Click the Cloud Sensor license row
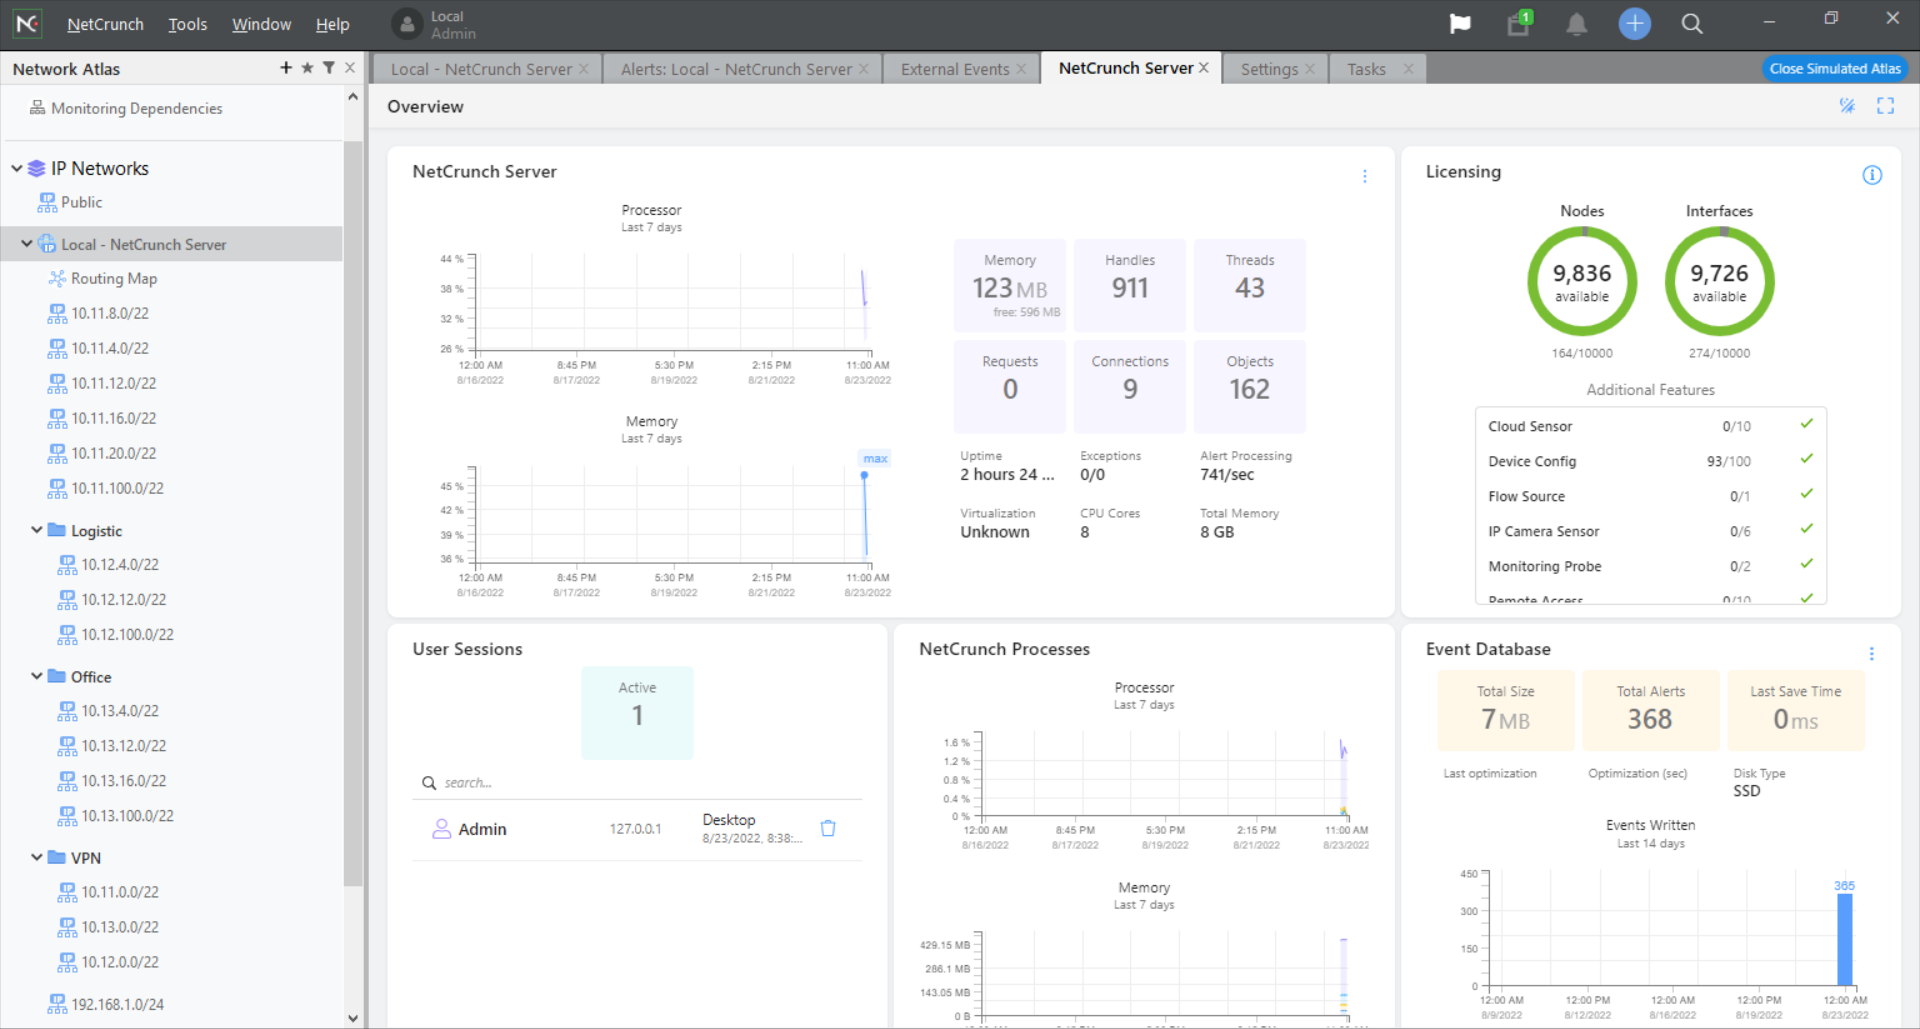Image resolution: width=1920 pixels, height=1029 pixels. [x=1651, y=426]
